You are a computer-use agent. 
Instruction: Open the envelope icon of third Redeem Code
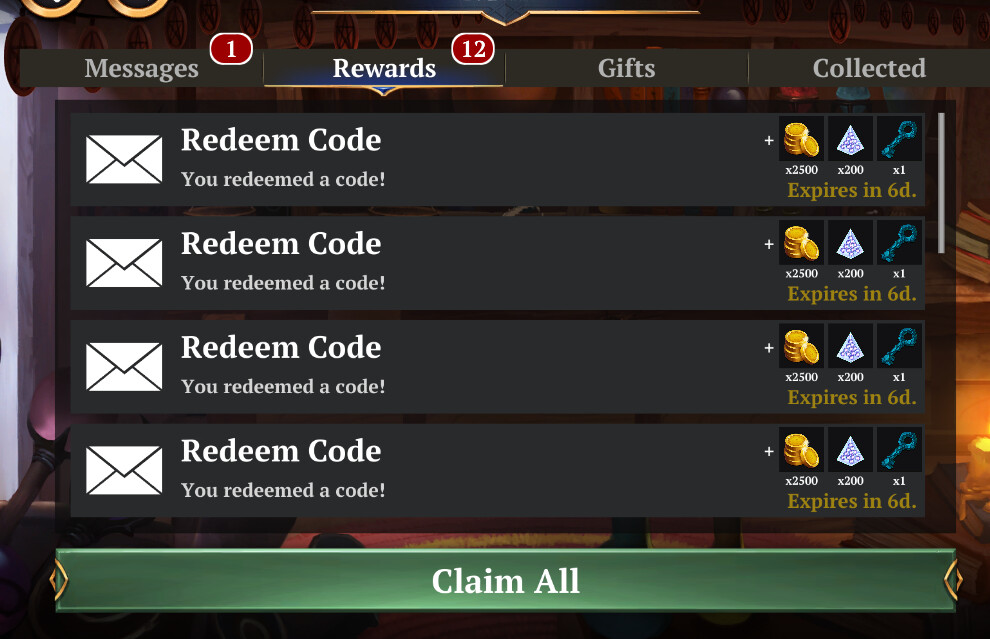[124, 366]
